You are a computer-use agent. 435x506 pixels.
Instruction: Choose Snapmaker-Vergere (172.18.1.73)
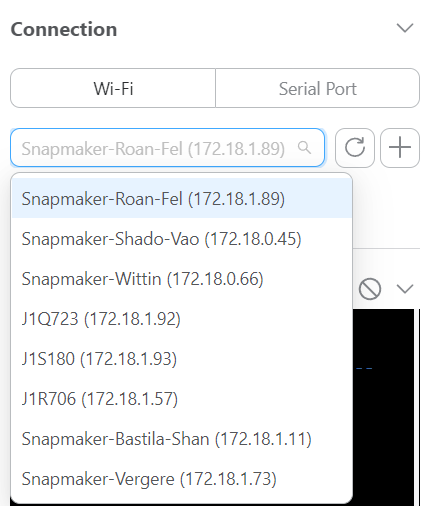pyautogui.click(x=182, y=479)
